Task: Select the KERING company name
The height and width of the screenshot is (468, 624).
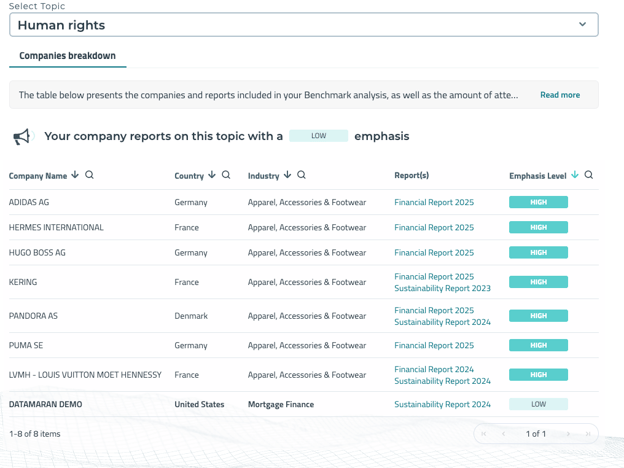Action: (x=23, y=282)
